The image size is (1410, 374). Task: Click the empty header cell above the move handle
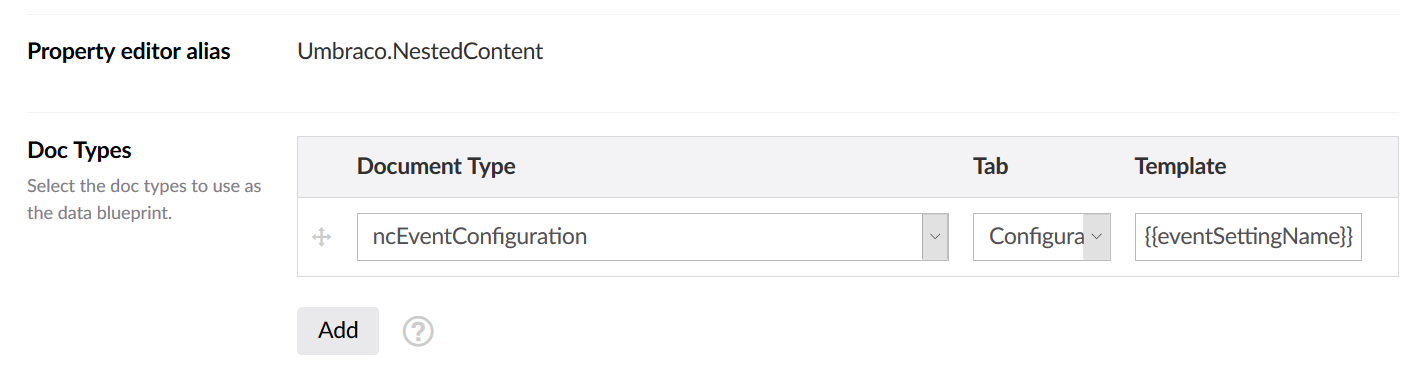[322, 167]
